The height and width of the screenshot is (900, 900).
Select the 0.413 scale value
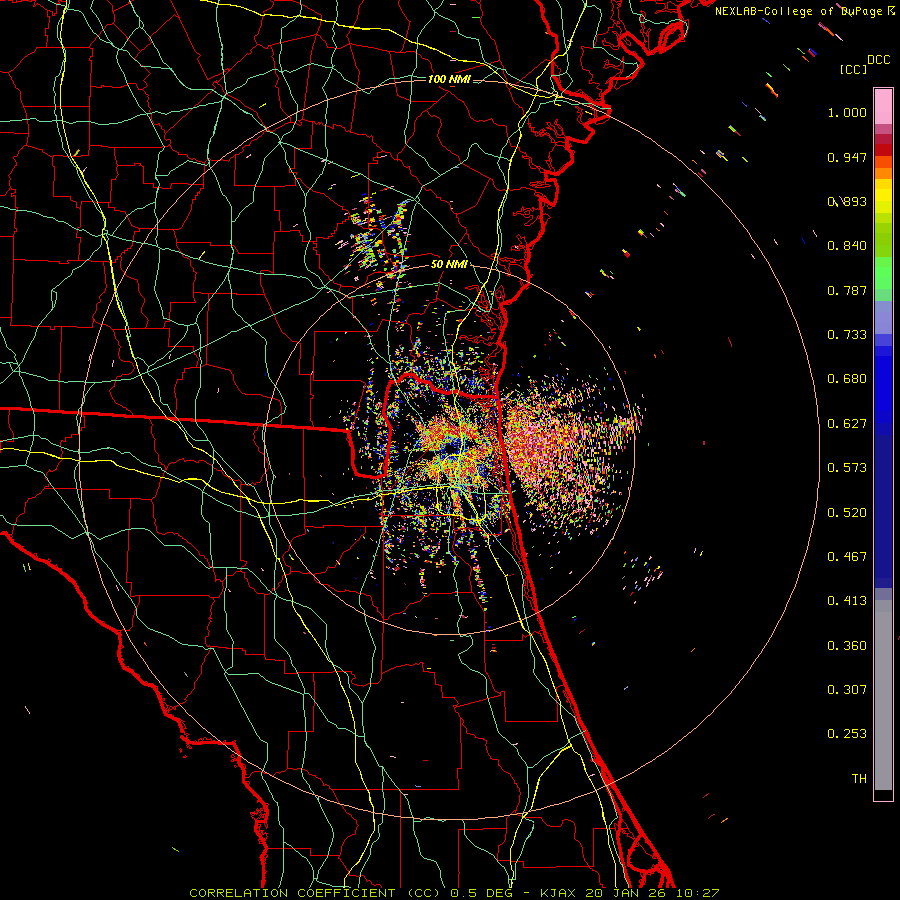847,601
